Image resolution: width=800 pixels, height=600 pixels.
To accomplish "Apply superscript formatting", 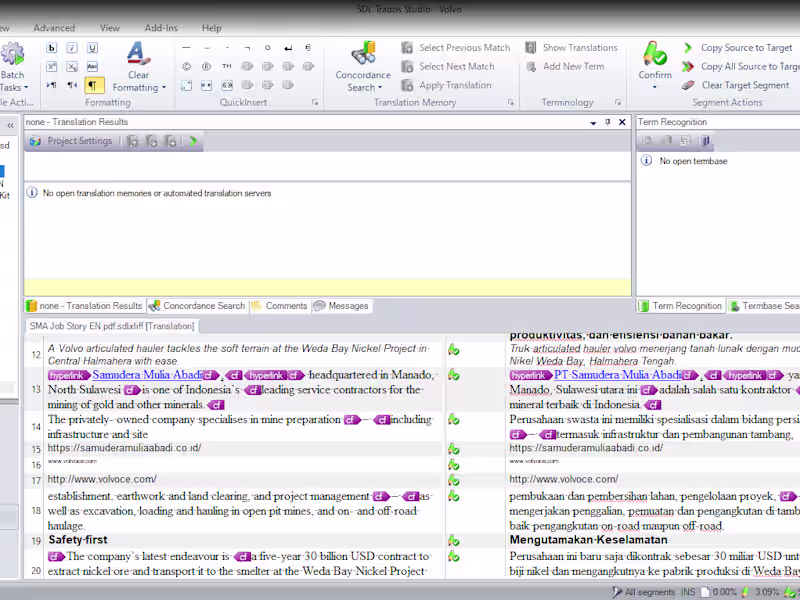I will tap(52, 66).
